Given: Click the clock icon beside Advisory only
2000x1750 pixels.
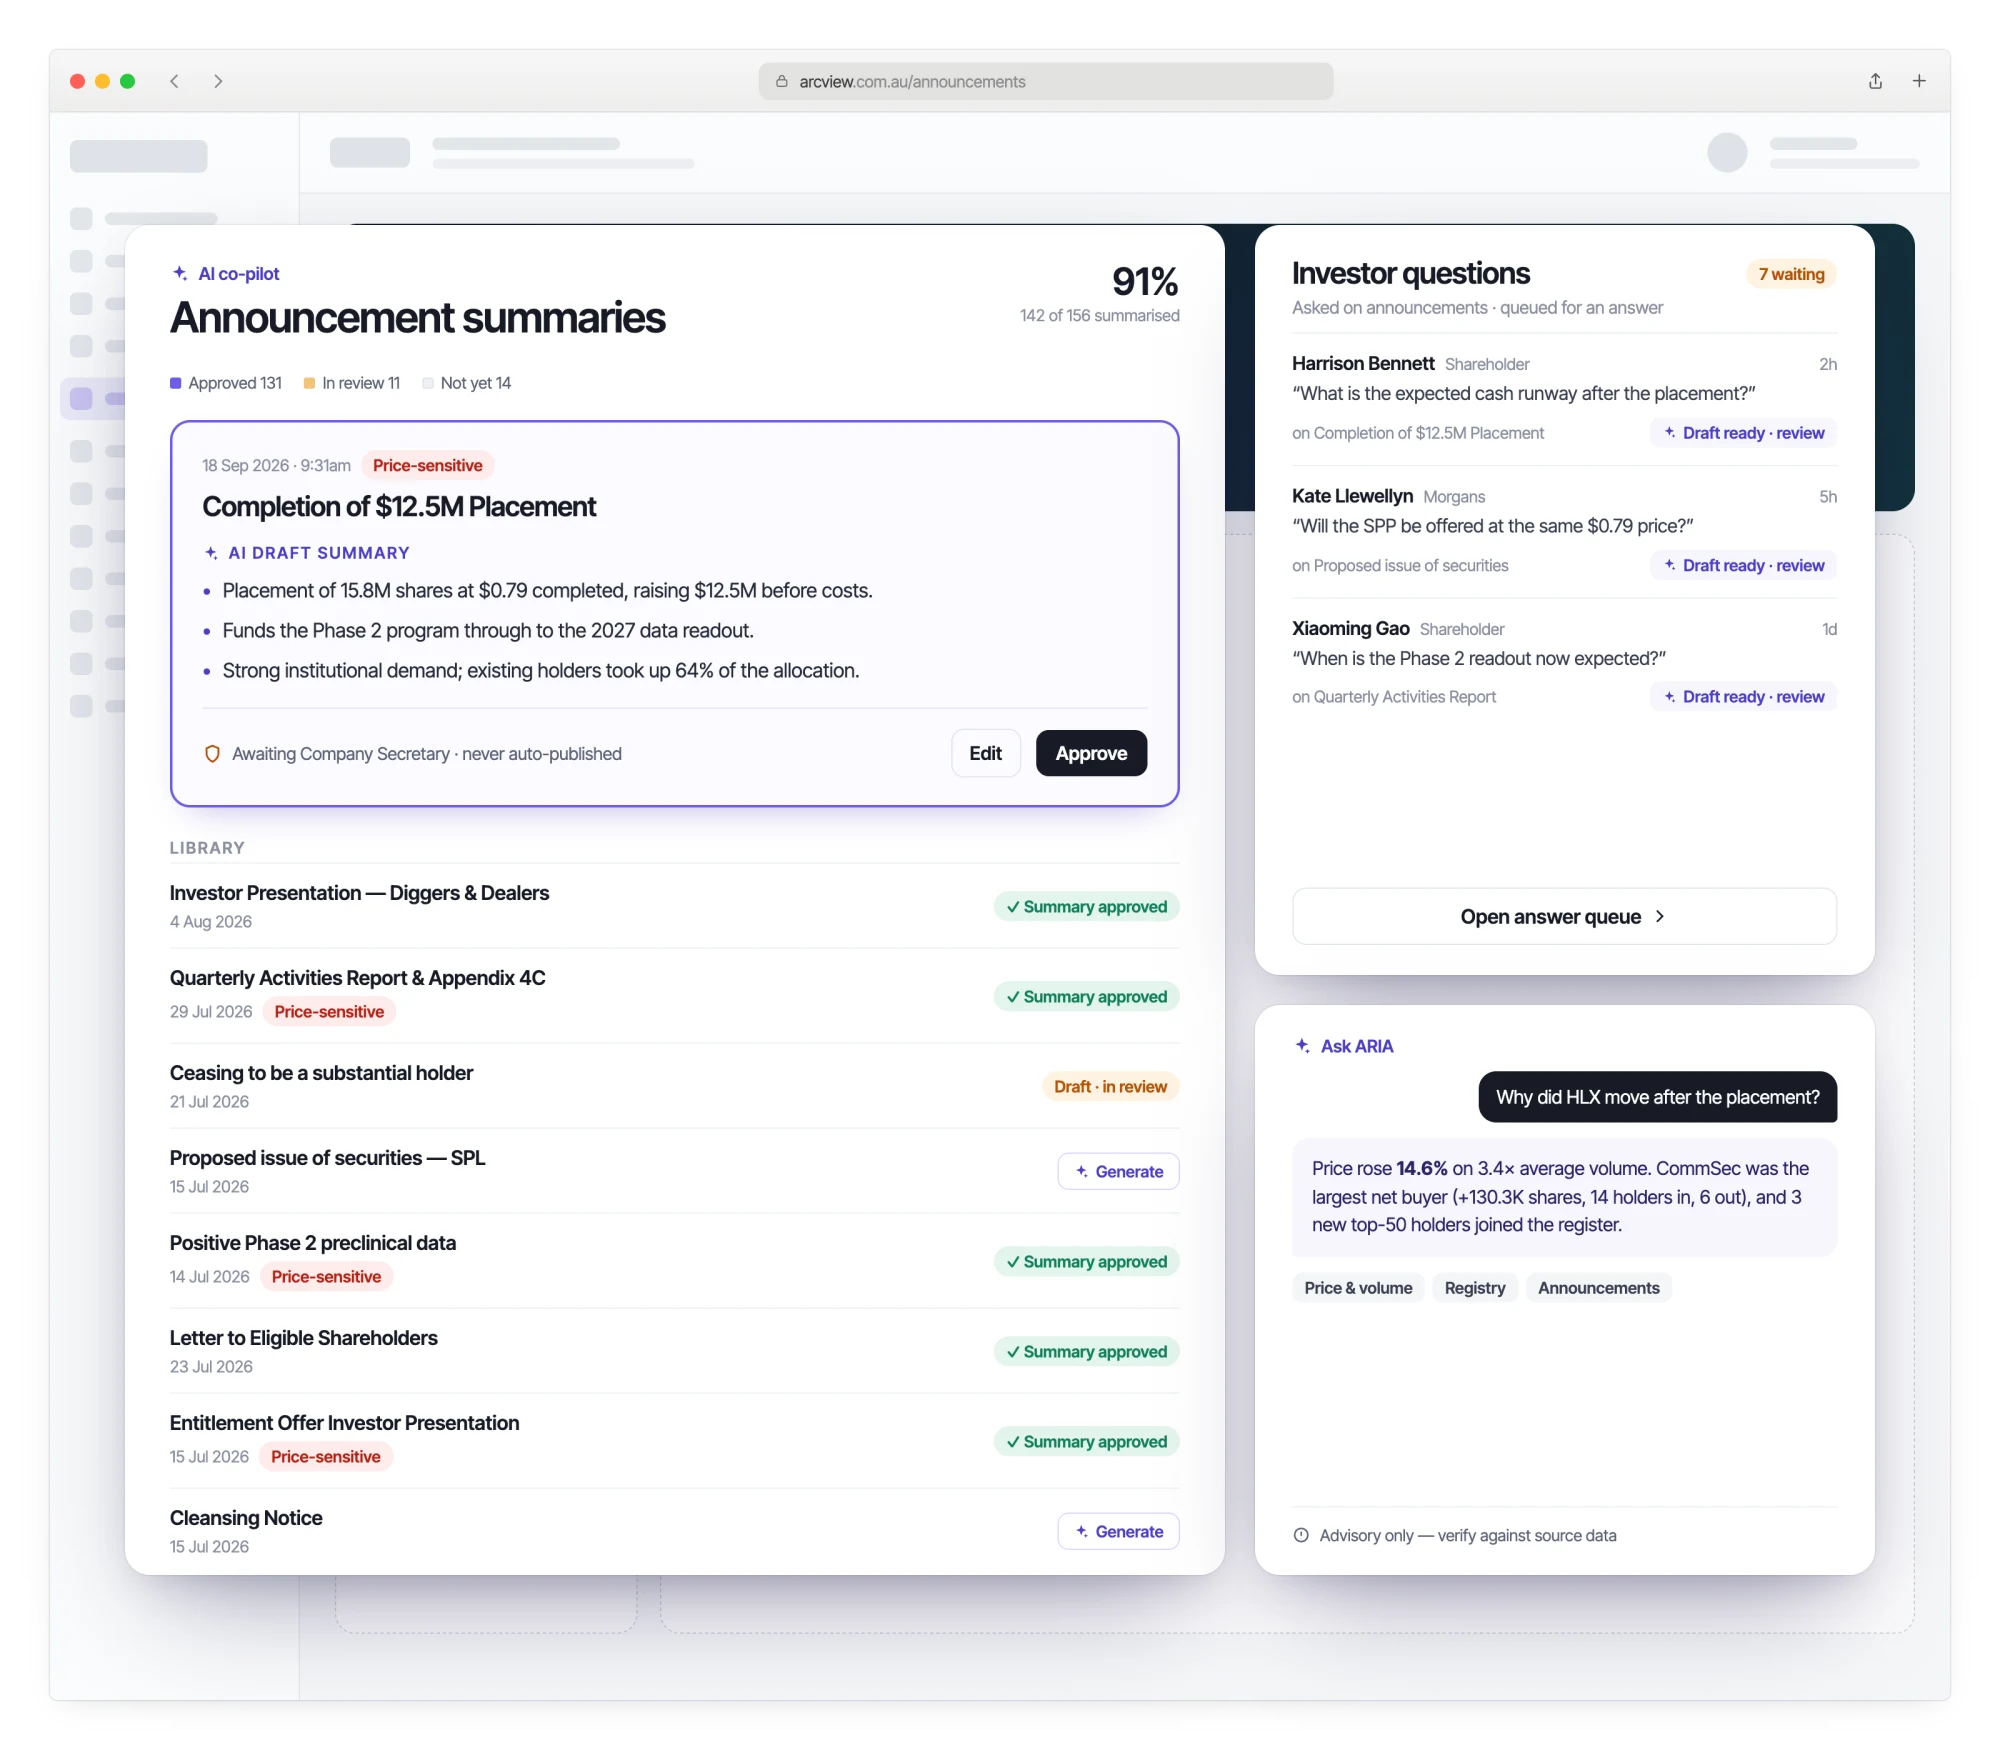Looking at the screenshot, I should coord(1301,1535).
